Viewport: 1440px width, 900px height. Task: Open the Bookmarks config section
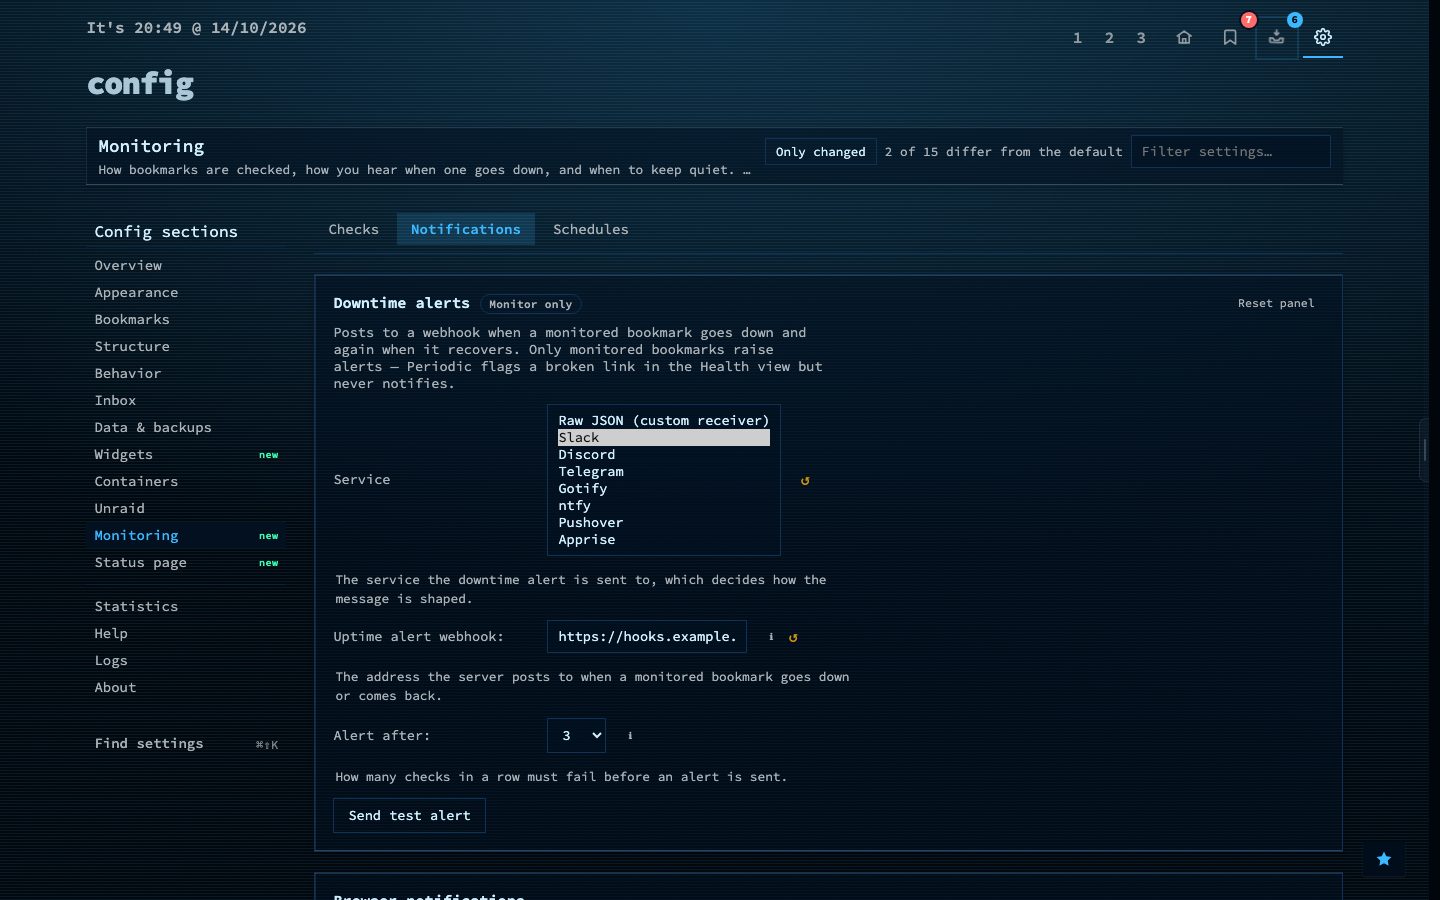click(x=186, y=320)
